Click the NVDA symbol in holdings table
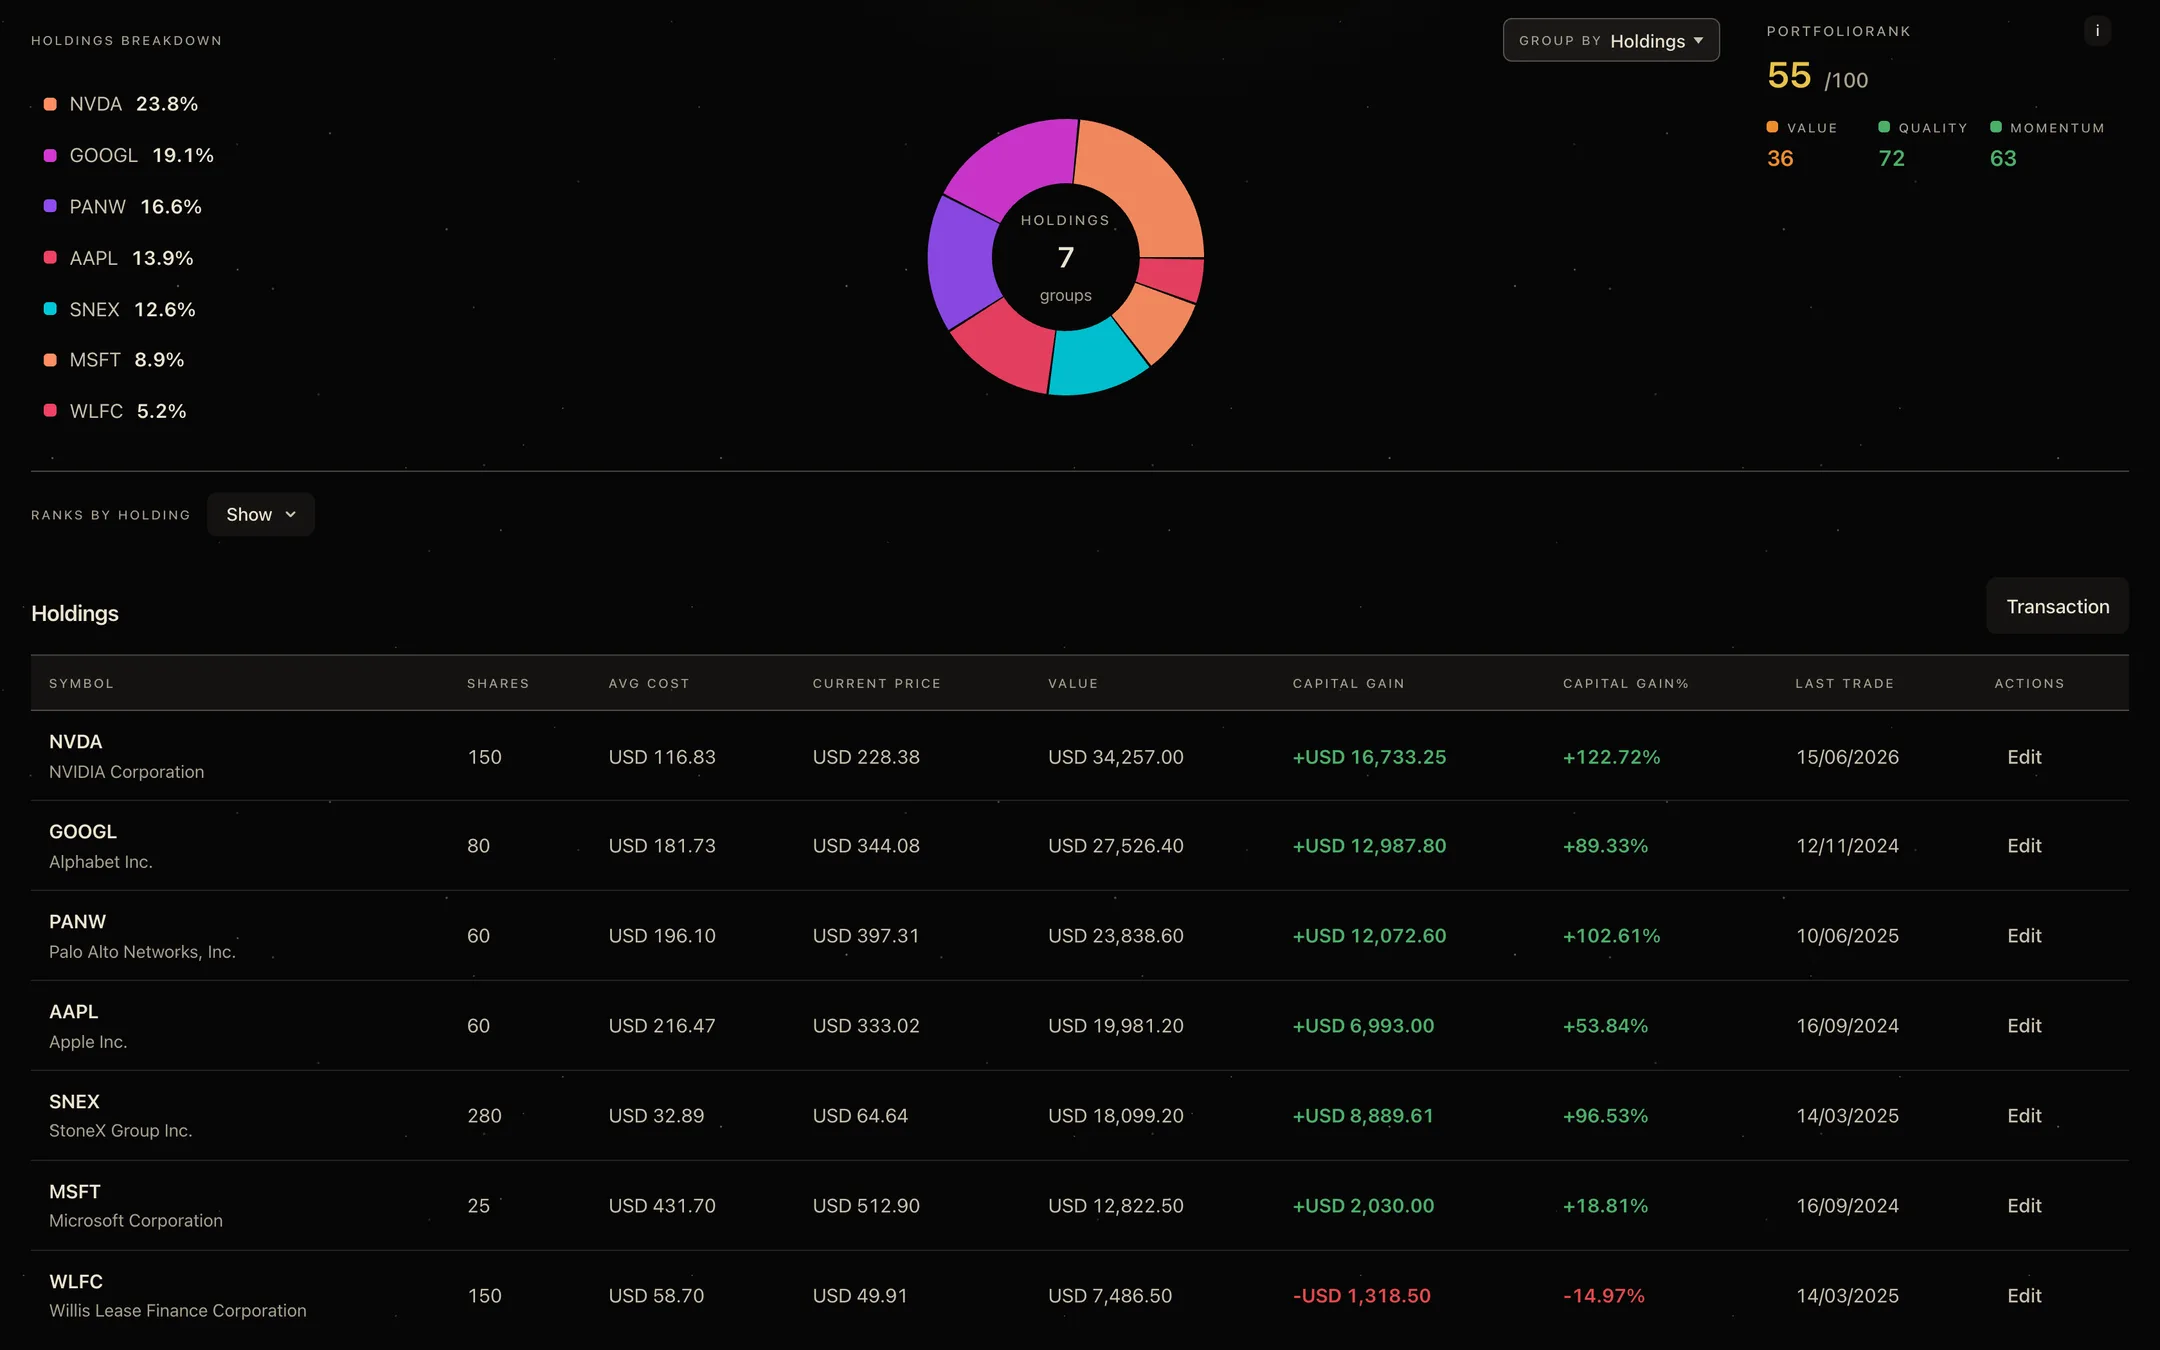2160x1350 pixels. [x=76, y=742]
